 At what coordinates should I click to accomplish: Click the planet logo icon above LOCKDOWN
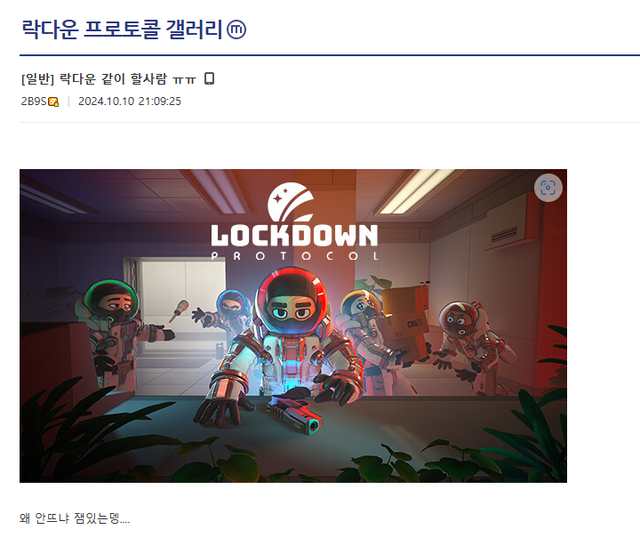(291, 202)
